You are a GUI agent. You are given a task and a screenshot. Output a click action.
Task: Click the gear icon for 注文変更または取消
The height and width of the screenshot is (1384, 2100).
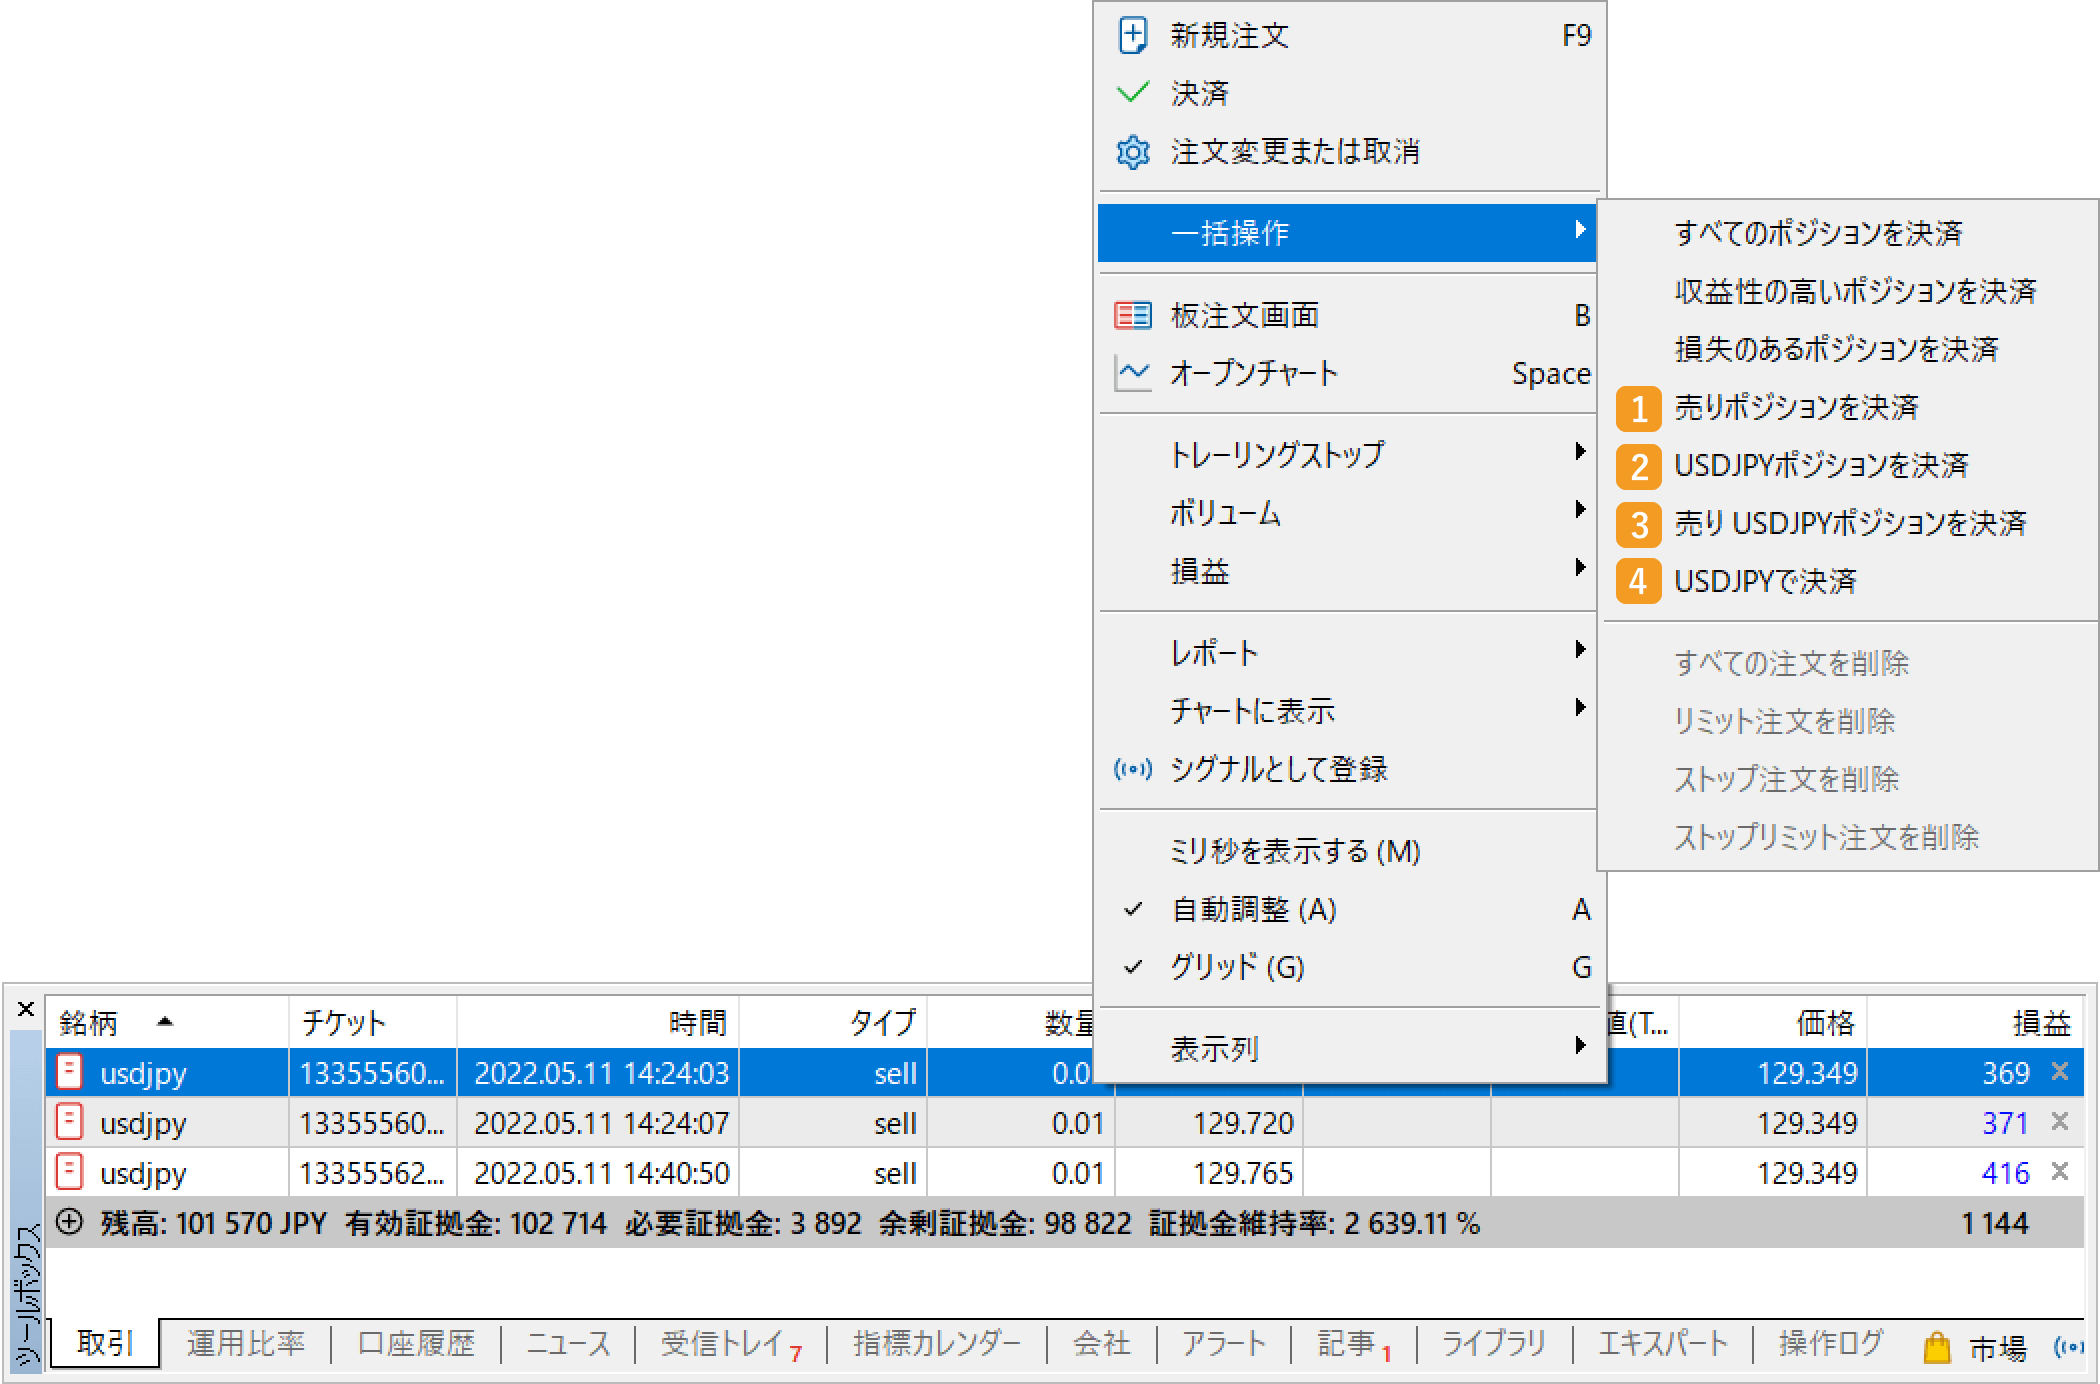click(1132, 152)
